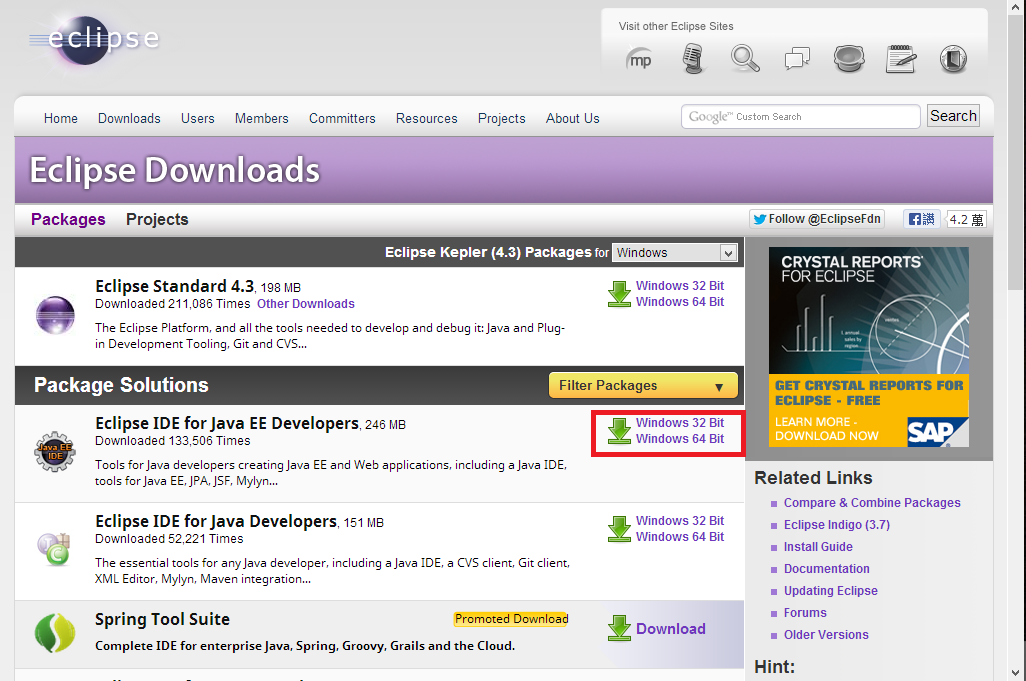Click green download arrow for Java Developers
Image resolution: width=1026 pixels, height=681 pixels.
coord(619,529)
